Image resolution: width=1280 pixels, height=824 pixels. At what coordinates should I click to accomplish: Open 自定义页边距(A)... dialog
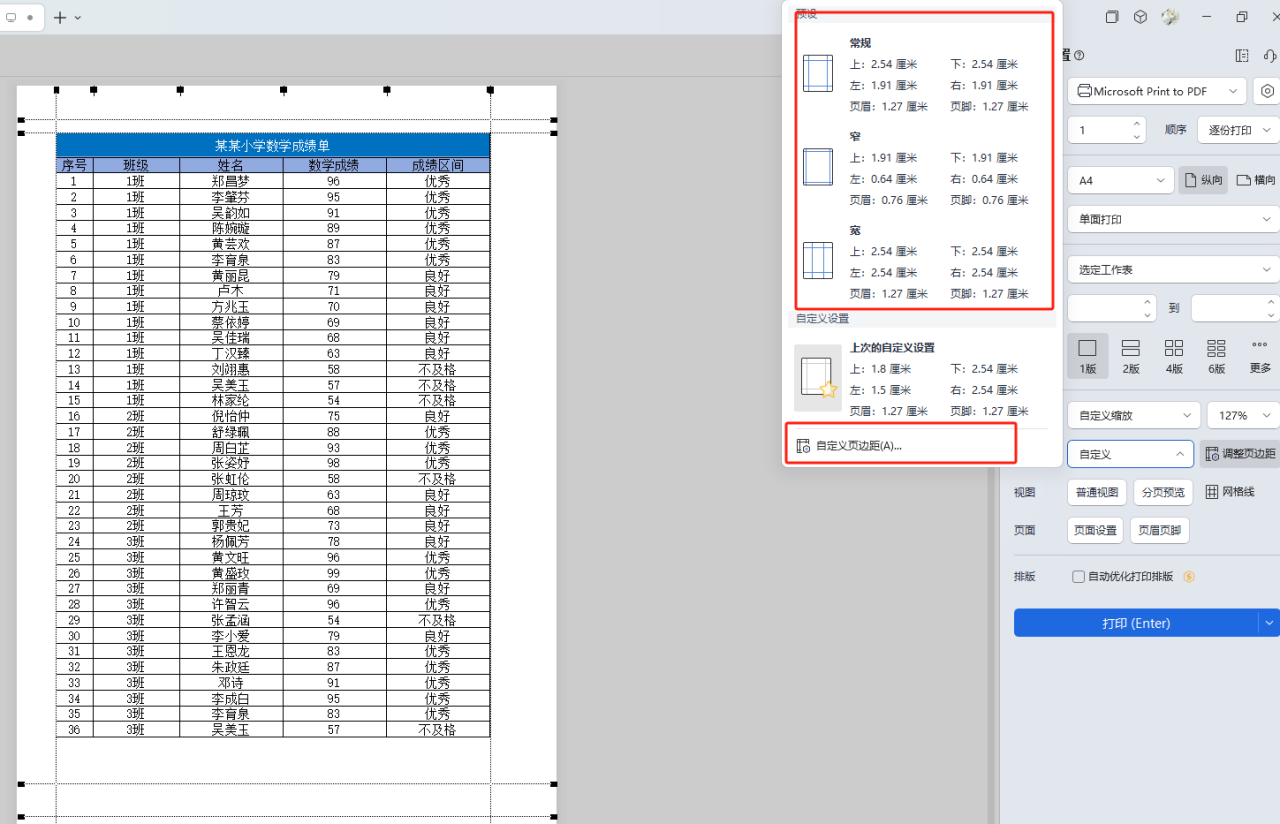coord(859,446)
